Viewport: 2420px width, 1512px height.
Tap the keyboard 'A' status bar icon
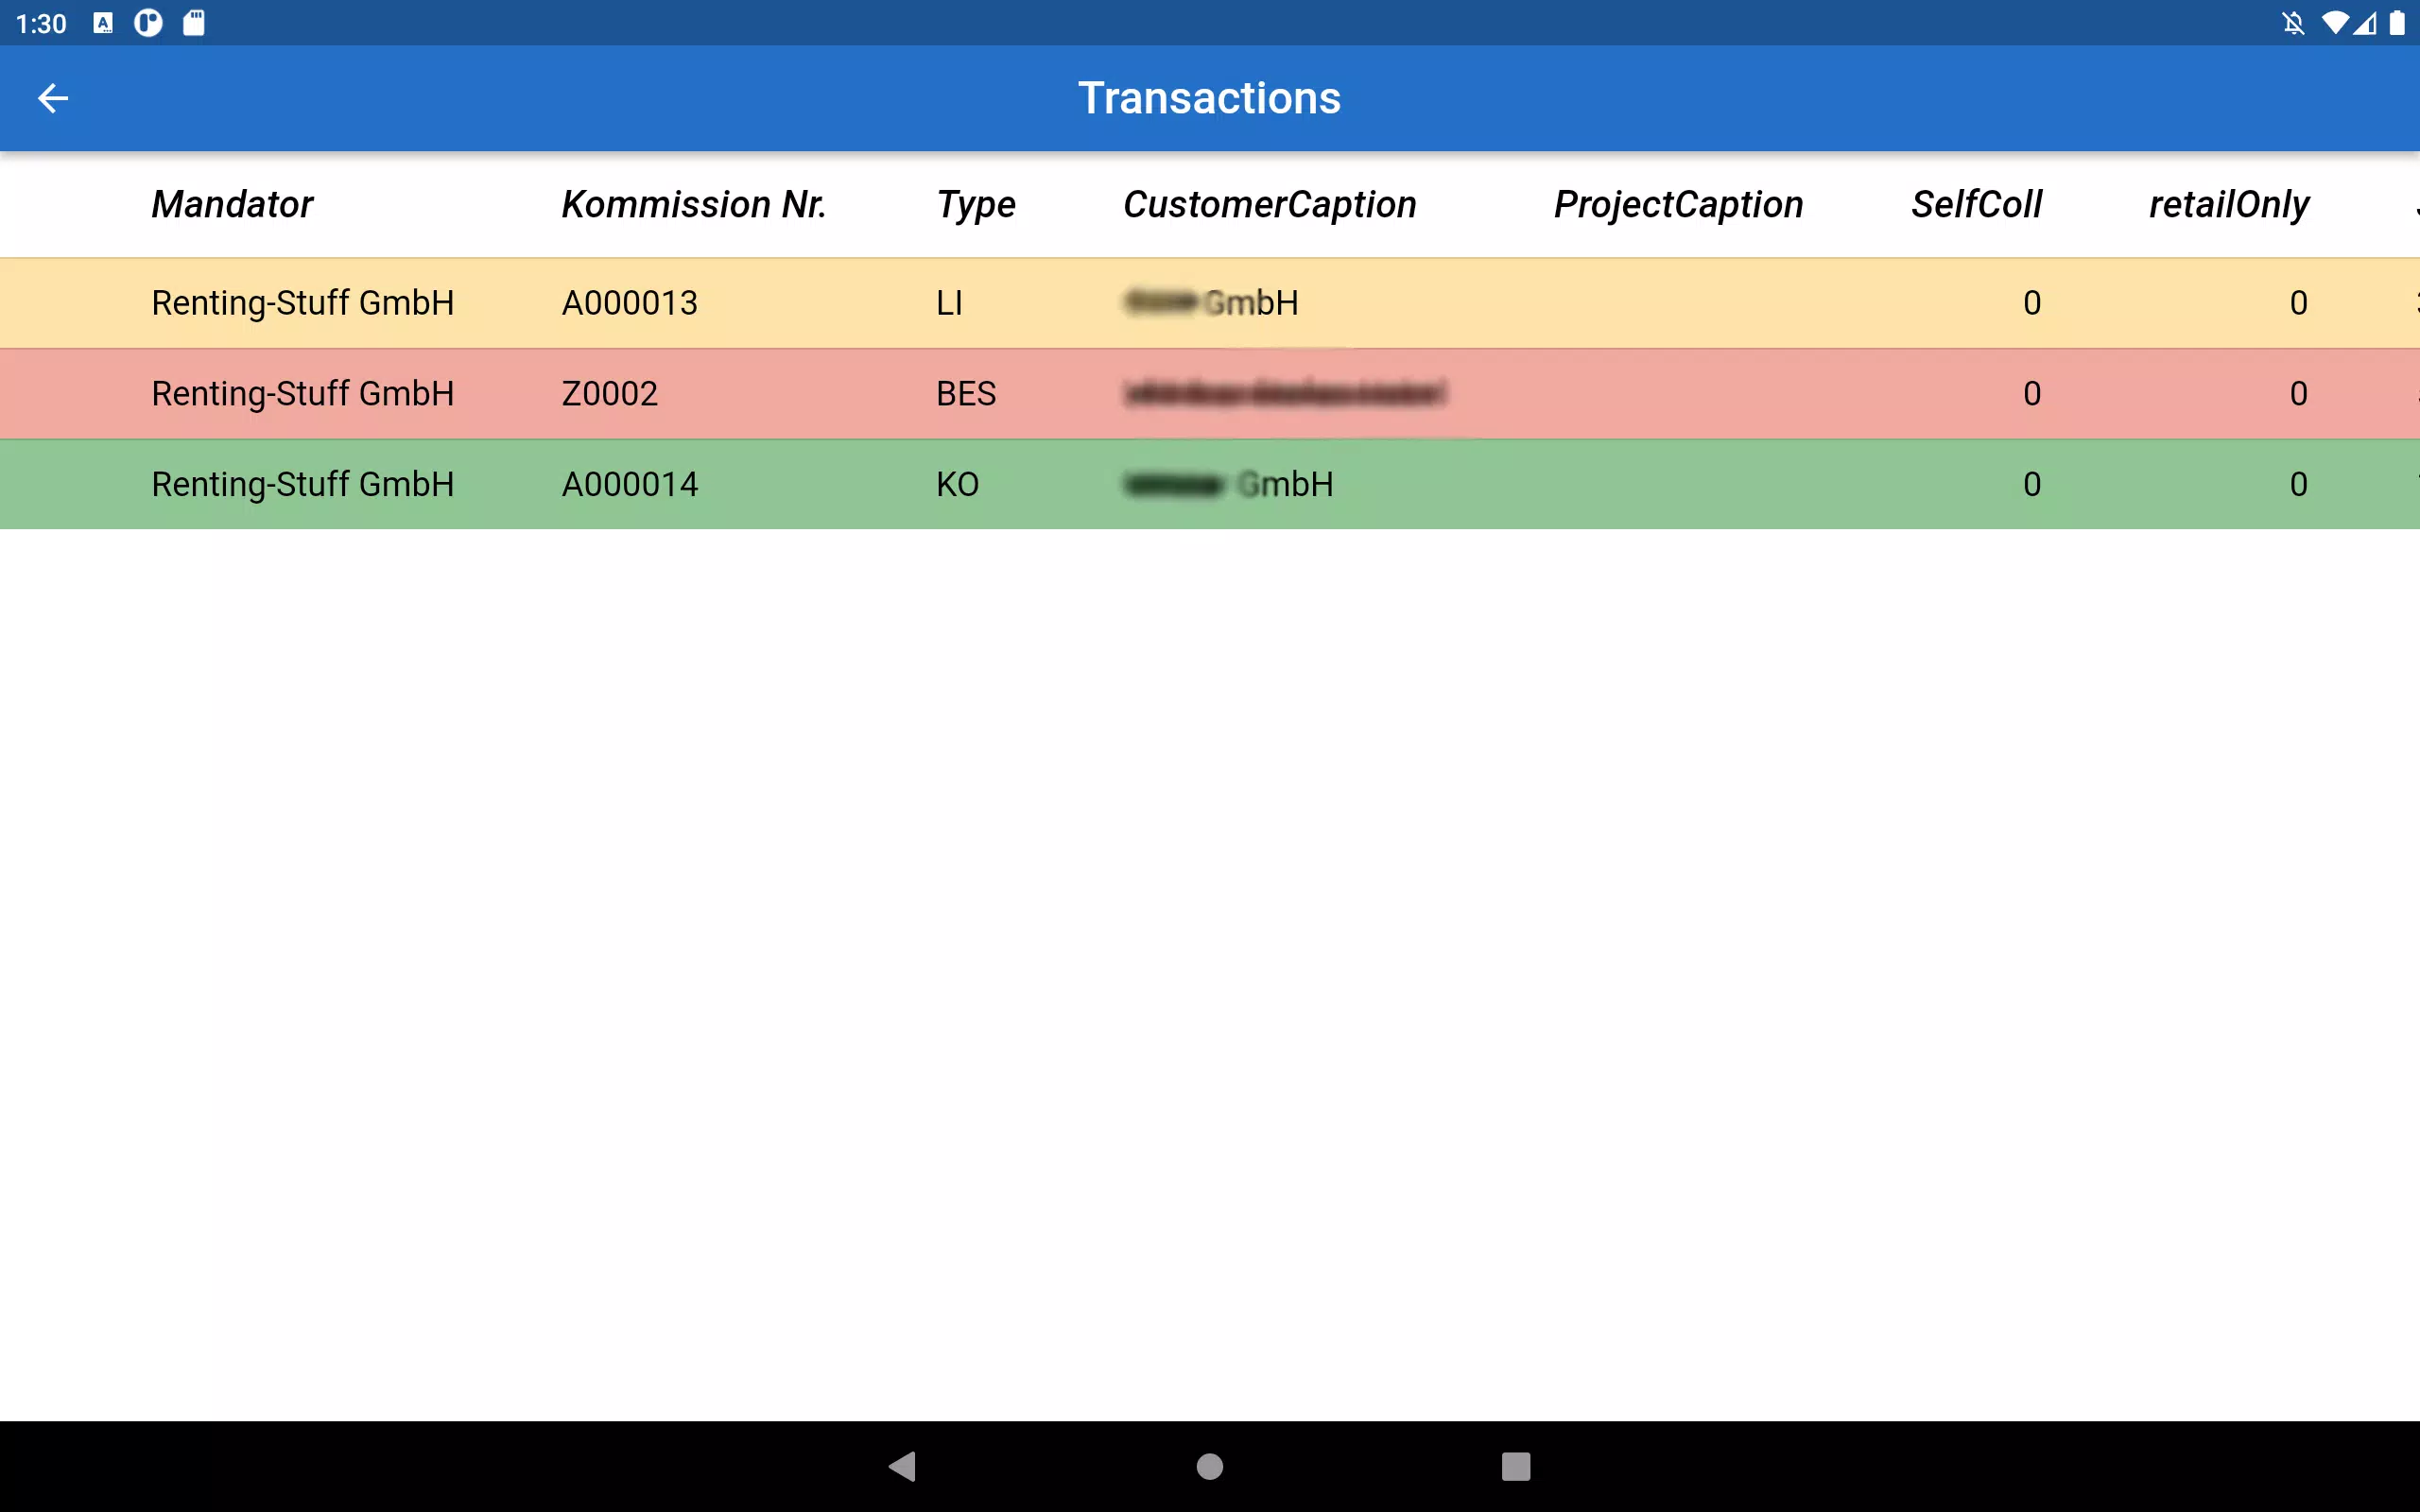pos(103,22)
